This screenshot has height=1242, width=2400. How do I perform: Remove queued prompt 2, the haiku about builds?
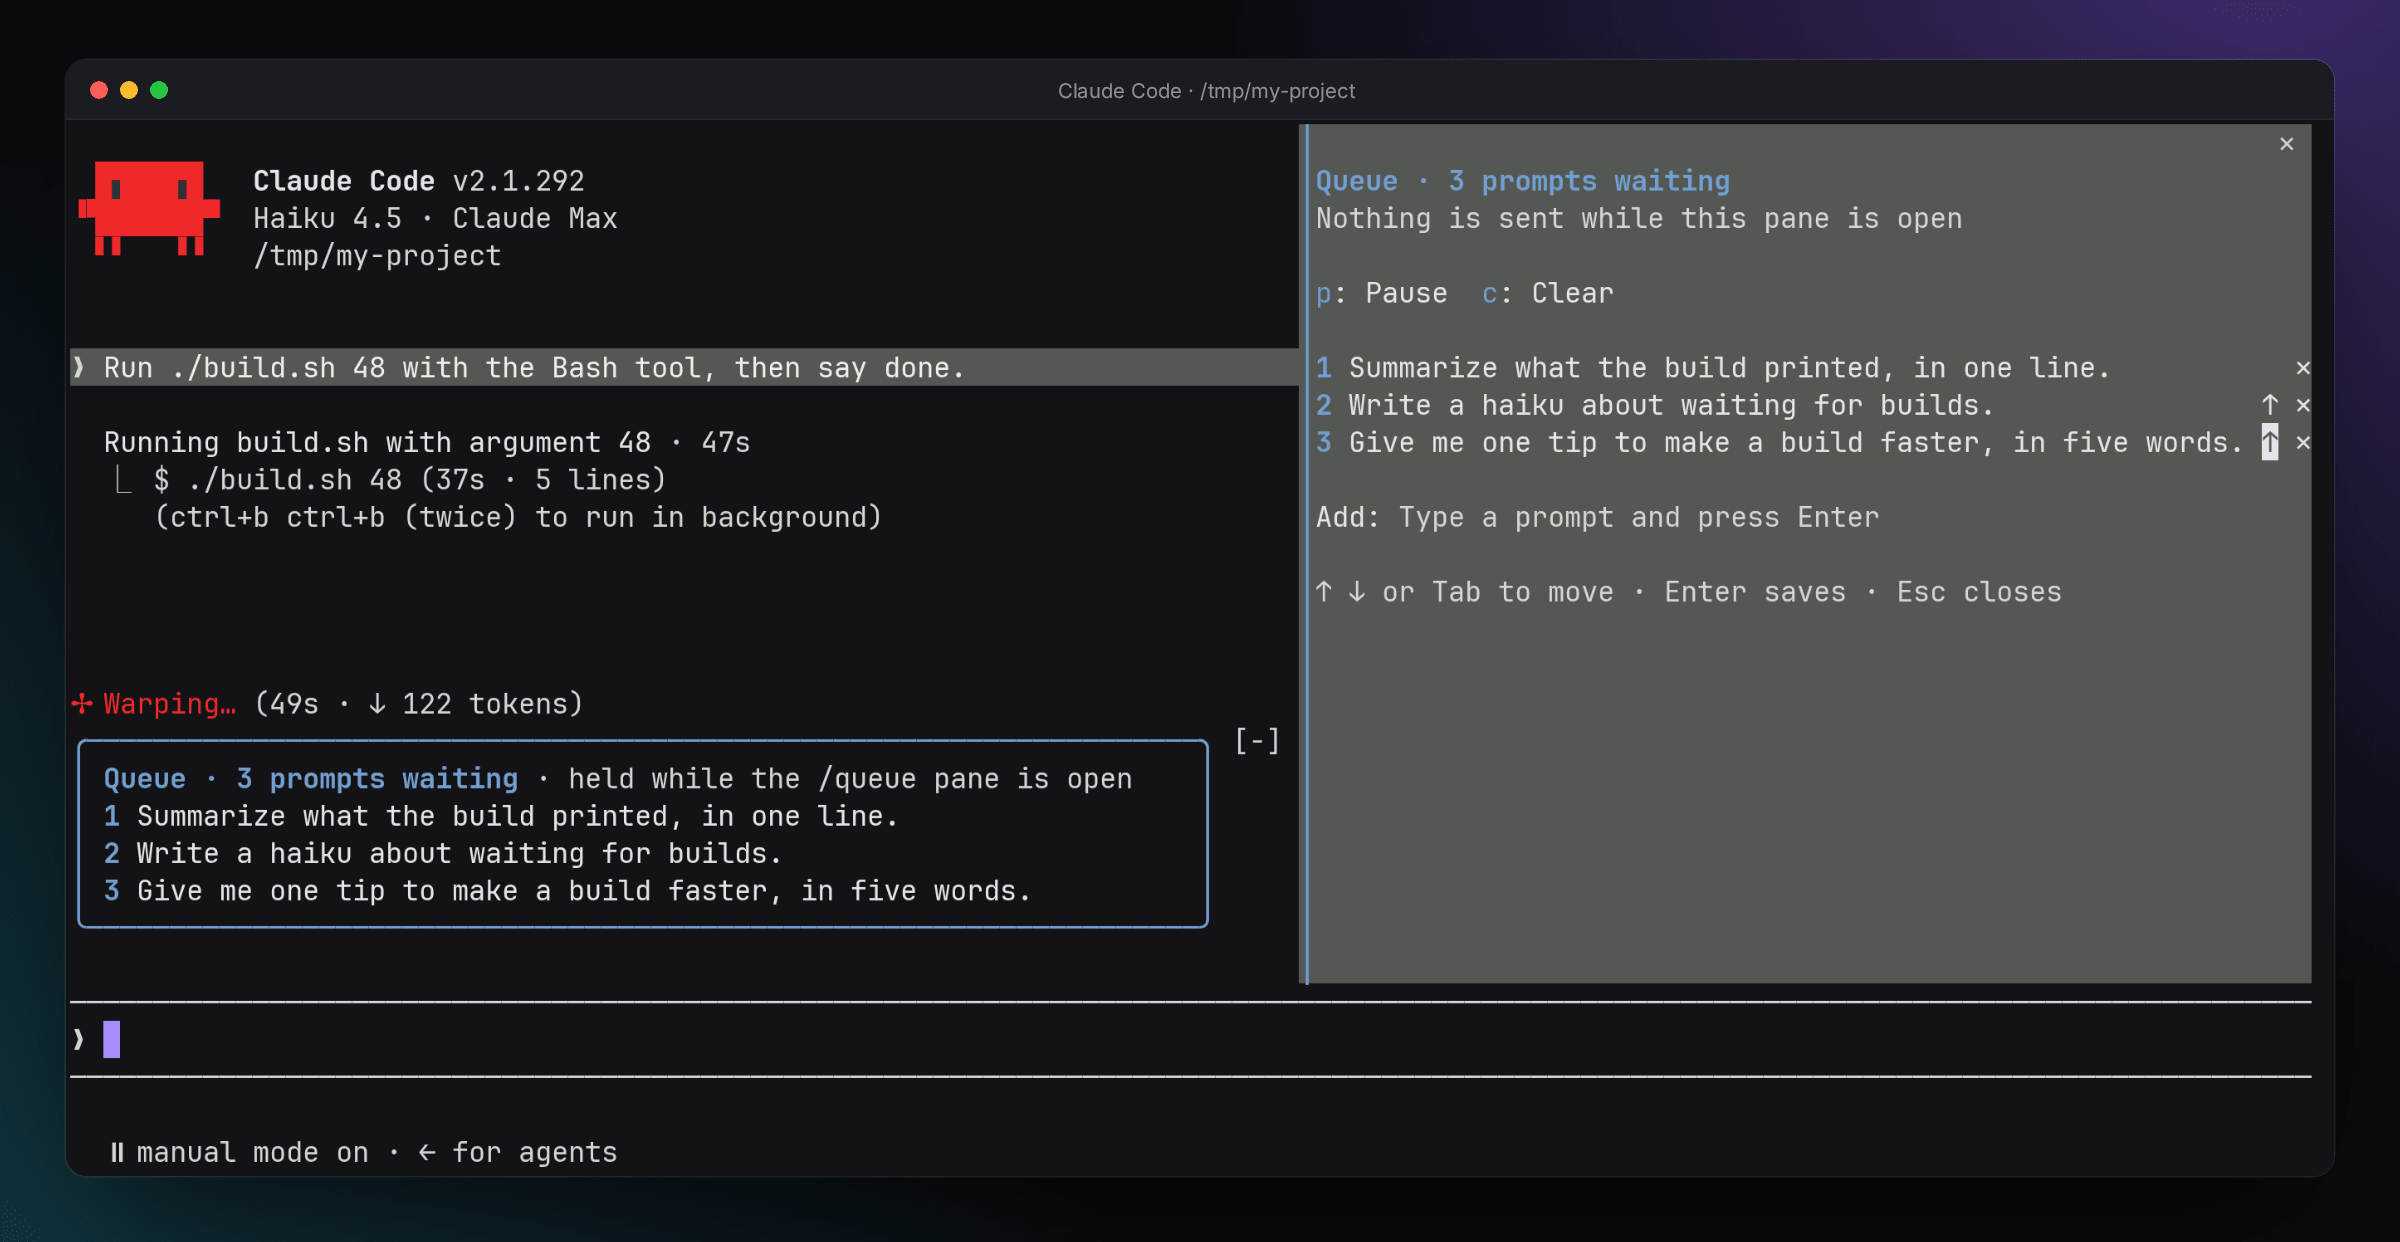[2303, 405]
